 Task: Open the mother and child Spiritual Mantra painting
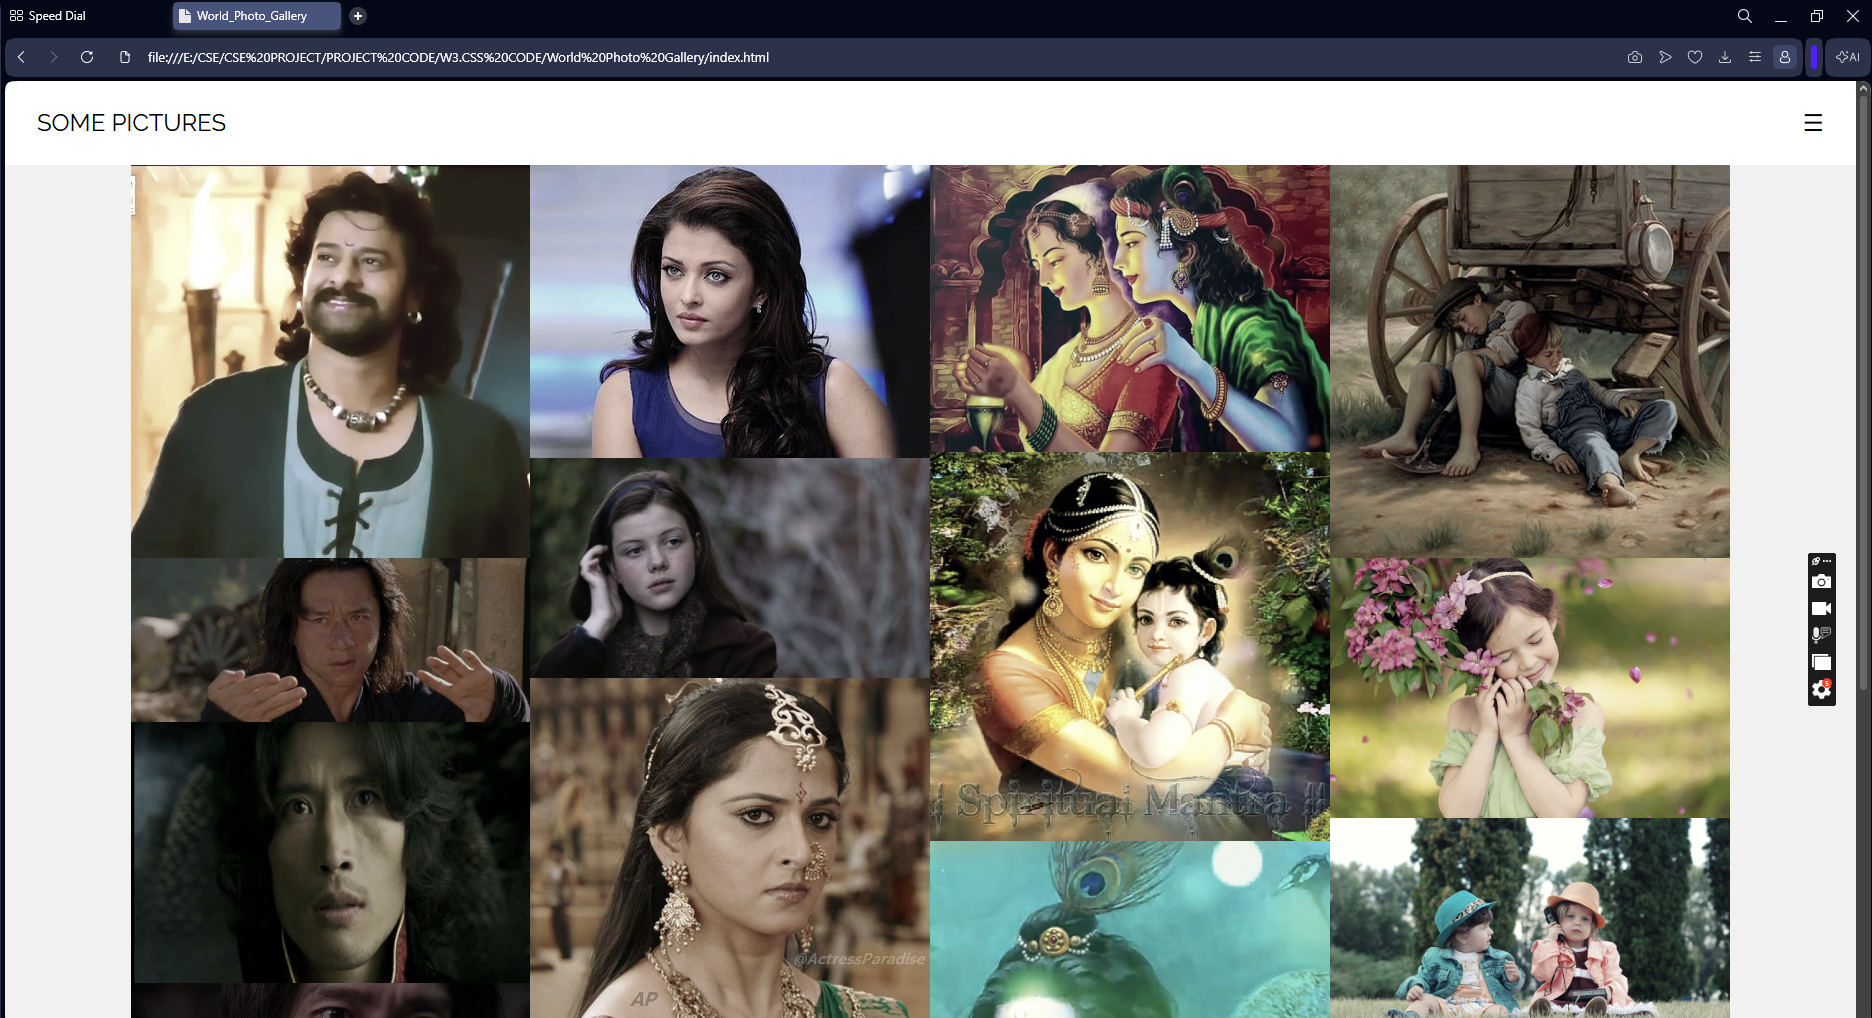(1130, 646)
